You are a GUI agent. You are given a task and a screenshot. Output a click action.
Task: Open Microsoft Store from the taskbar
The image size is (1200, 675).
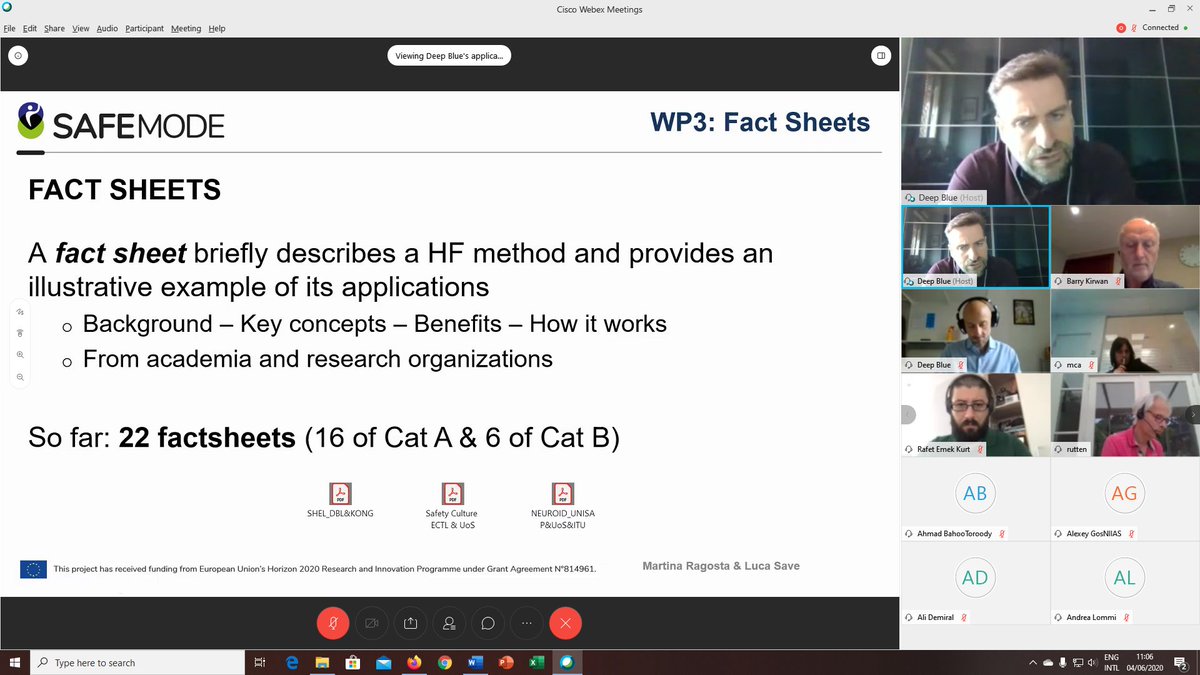353,662
